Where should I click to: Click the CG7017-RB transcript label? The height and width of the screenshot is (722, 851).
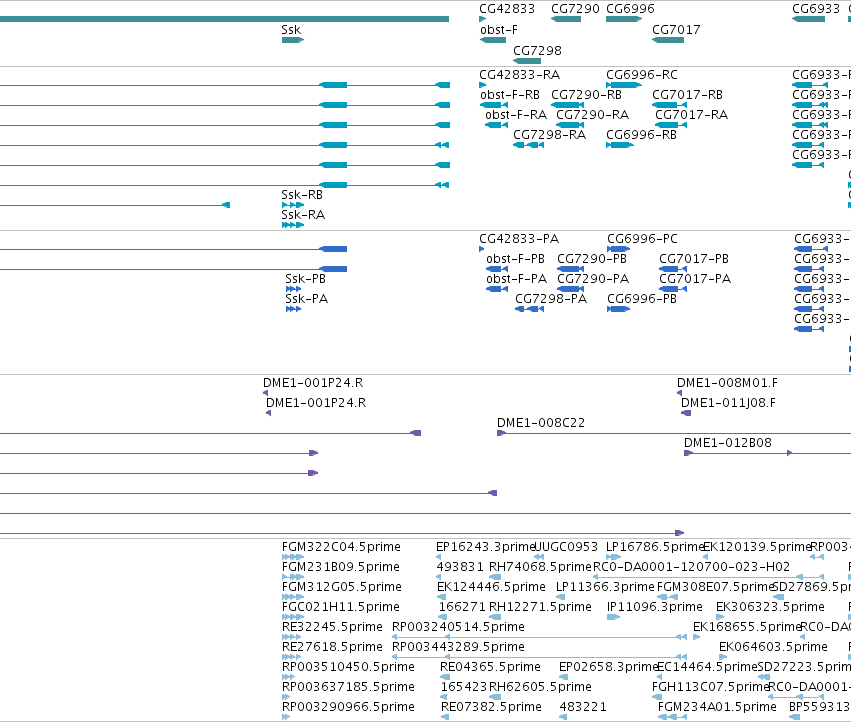pos(687,95)
